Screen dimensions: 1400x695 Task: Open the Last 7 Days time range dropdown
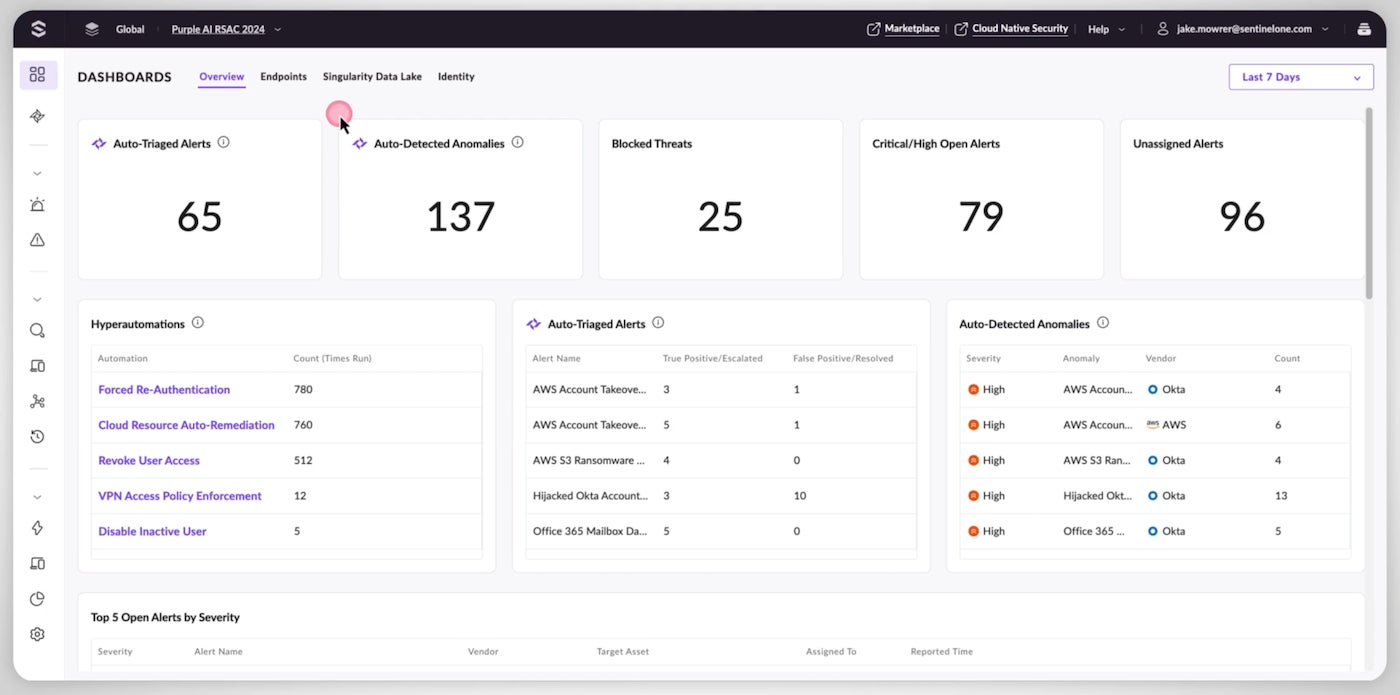(1300, 77)
